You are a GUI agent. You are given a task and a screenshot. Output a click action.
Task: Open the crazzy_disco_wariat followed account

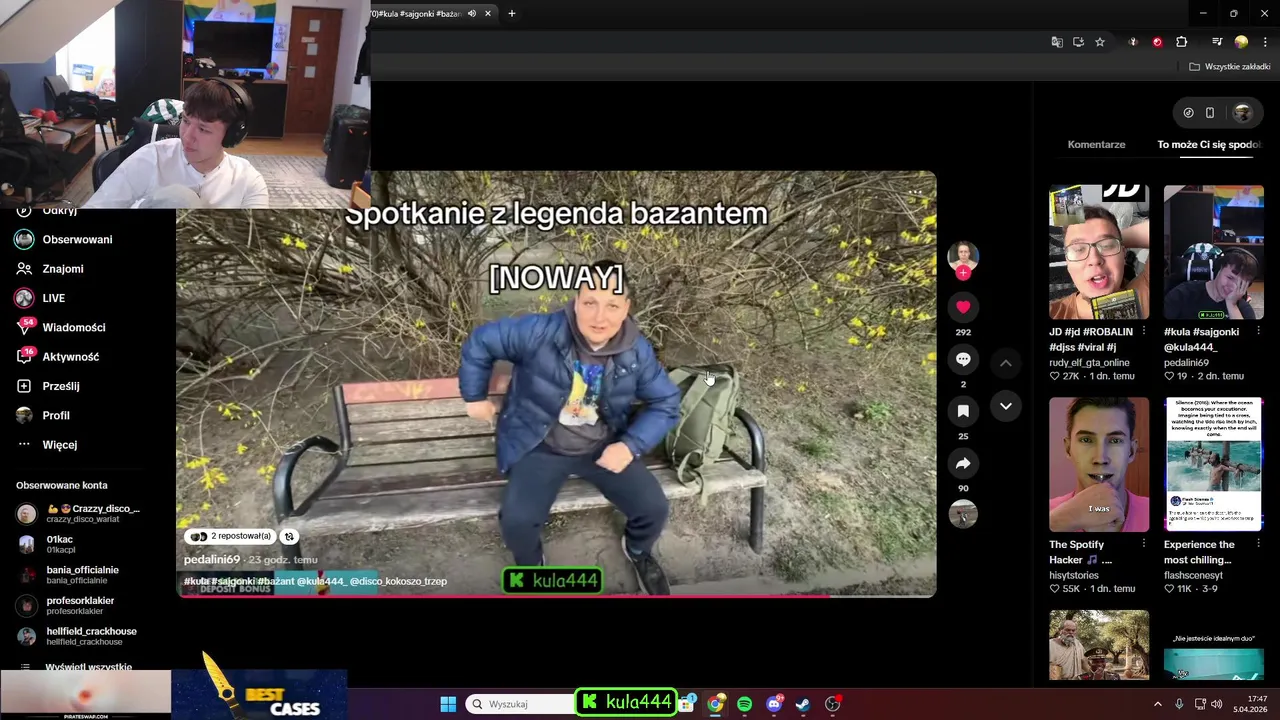(x=80, y=514)
